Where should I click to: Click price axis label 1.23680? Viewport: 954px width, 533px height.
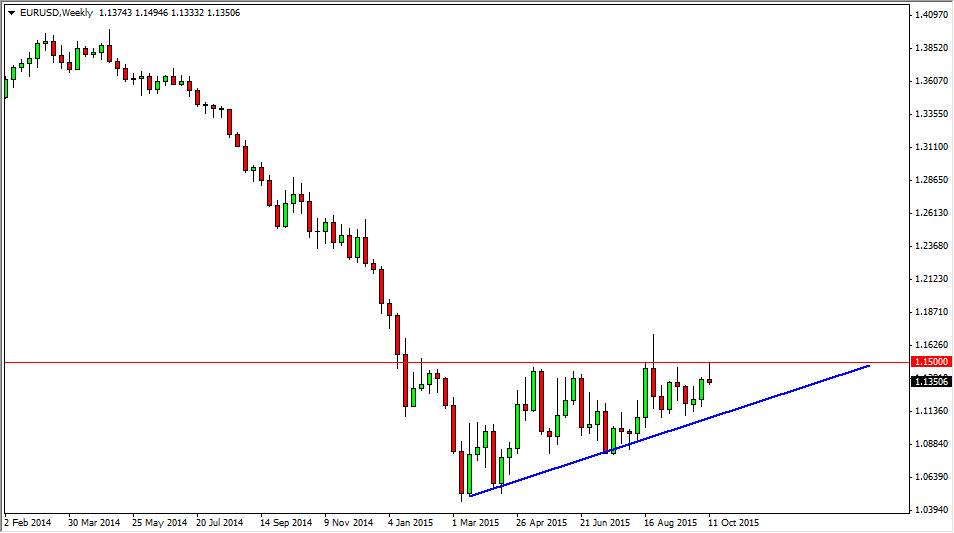(931, 246)
